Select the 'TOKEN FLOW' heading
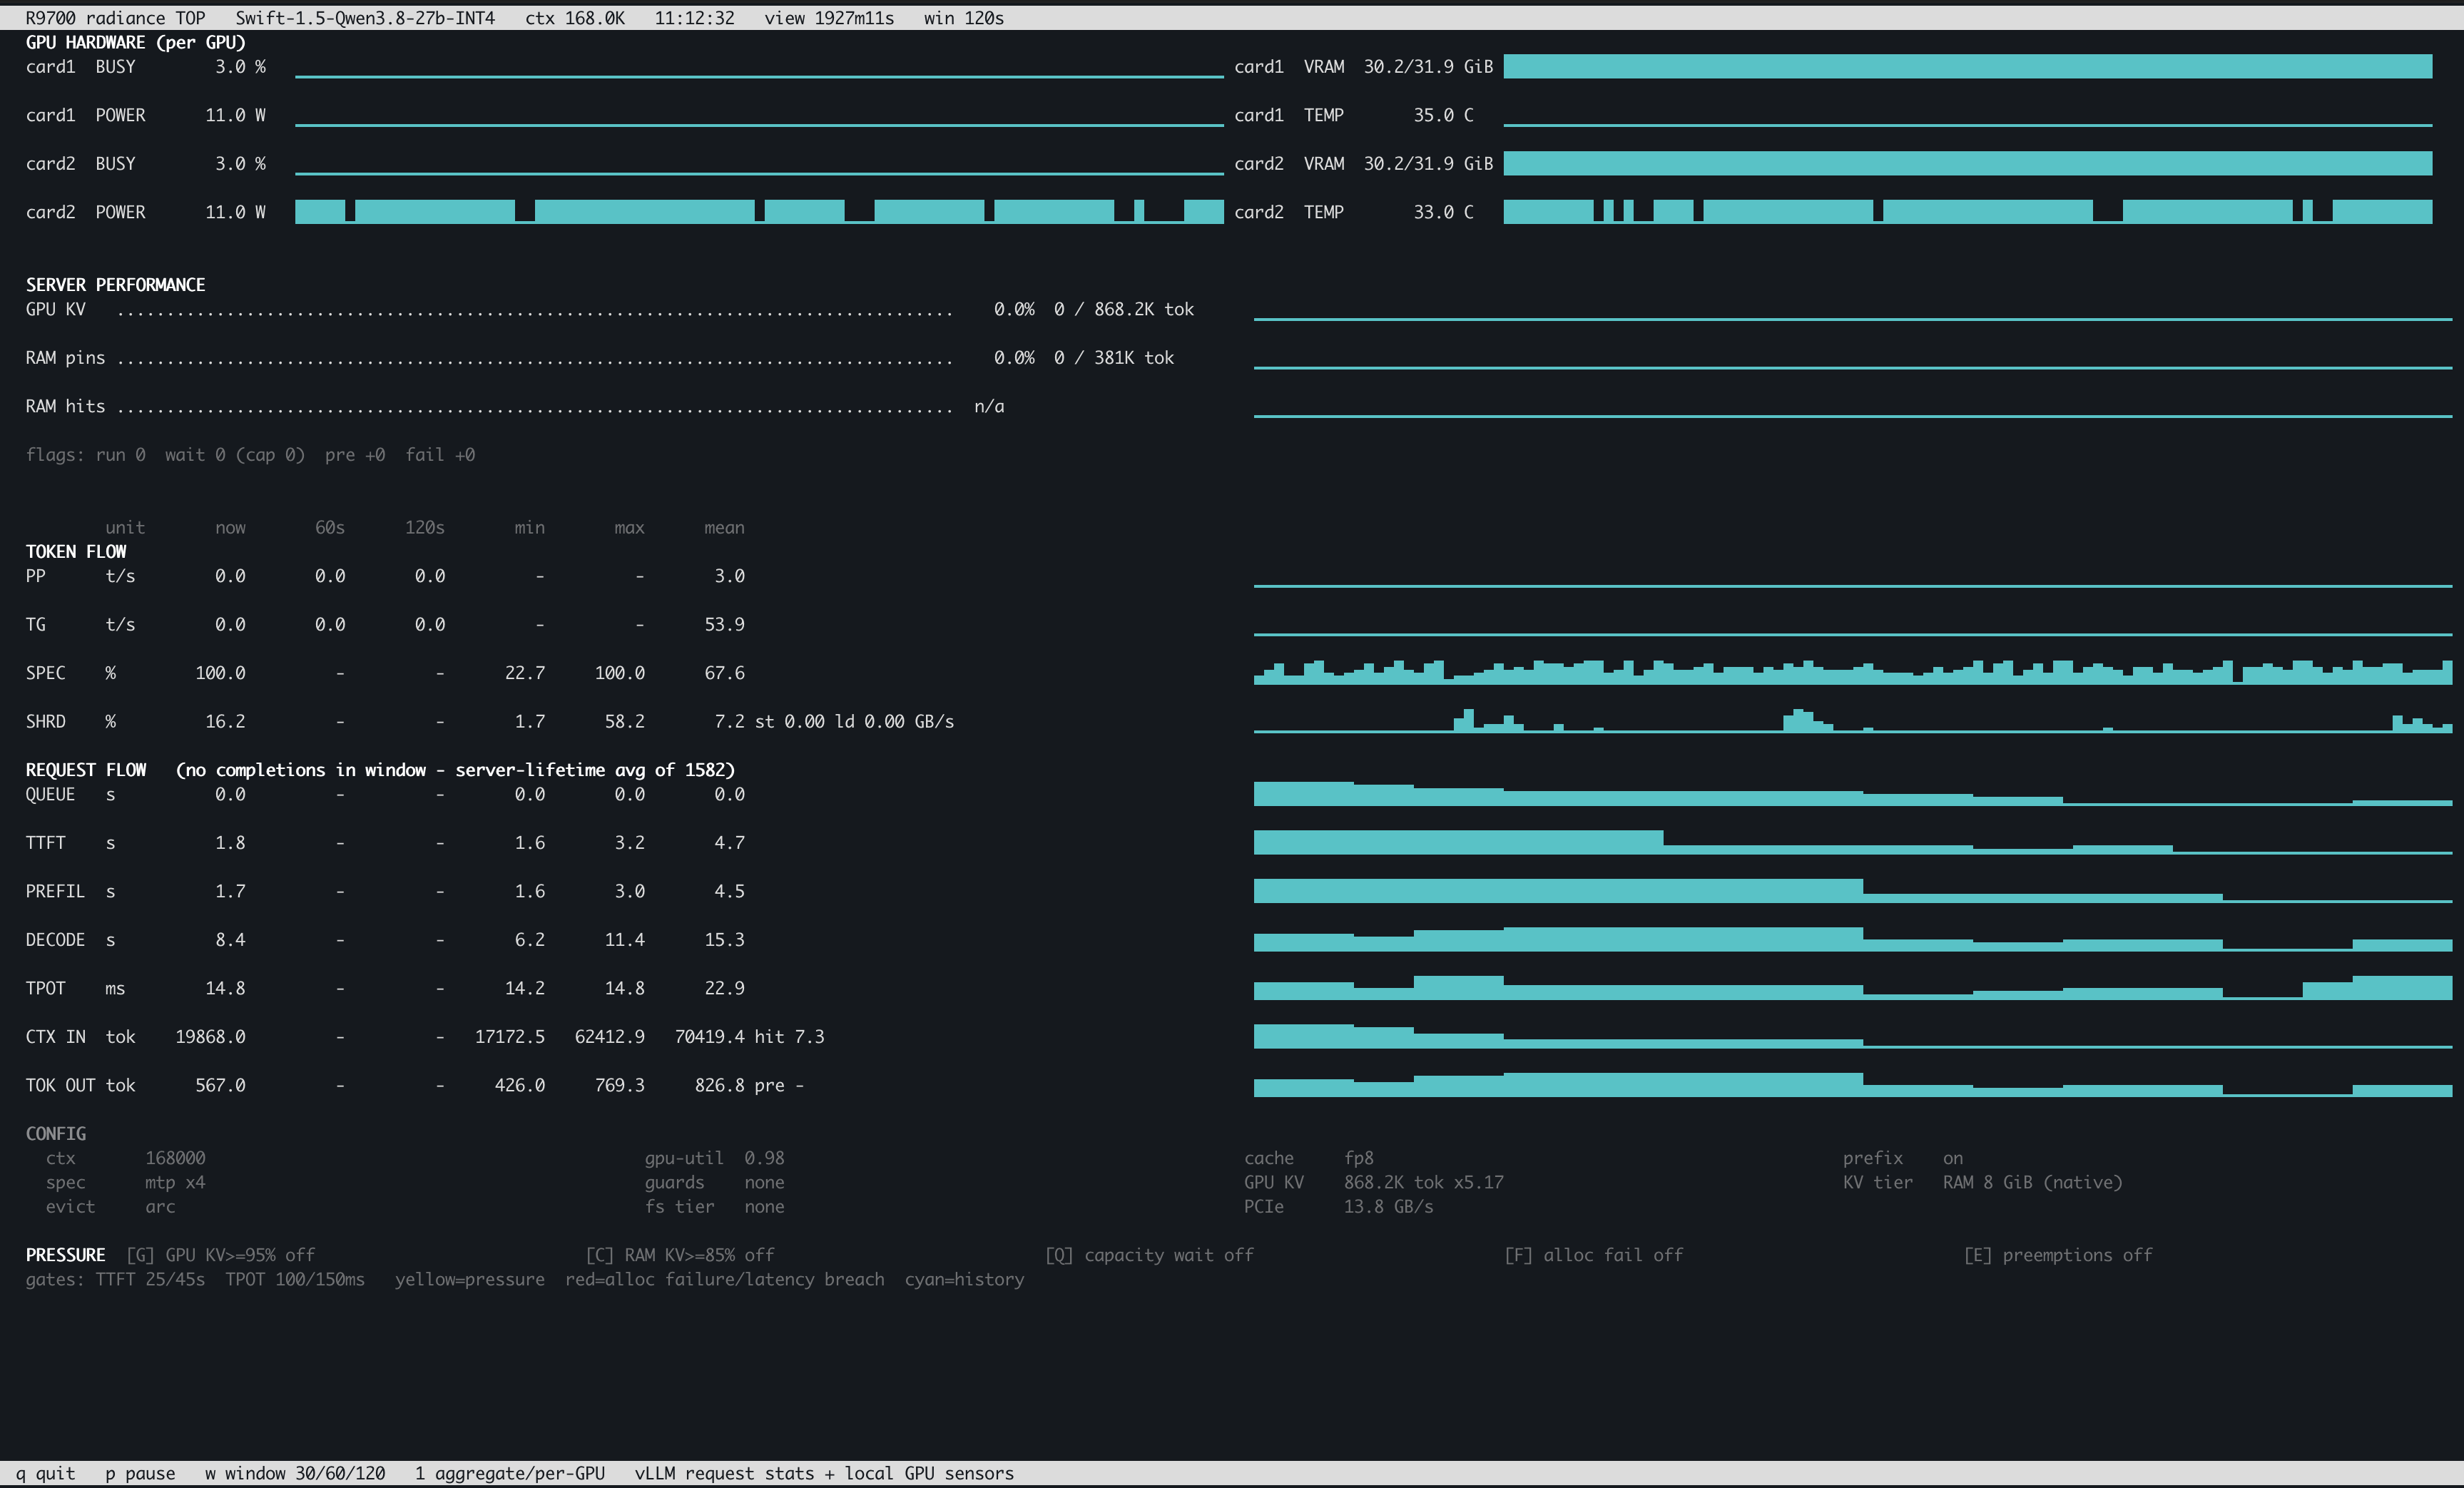The image size is (2464, 1488). (76, 552)
